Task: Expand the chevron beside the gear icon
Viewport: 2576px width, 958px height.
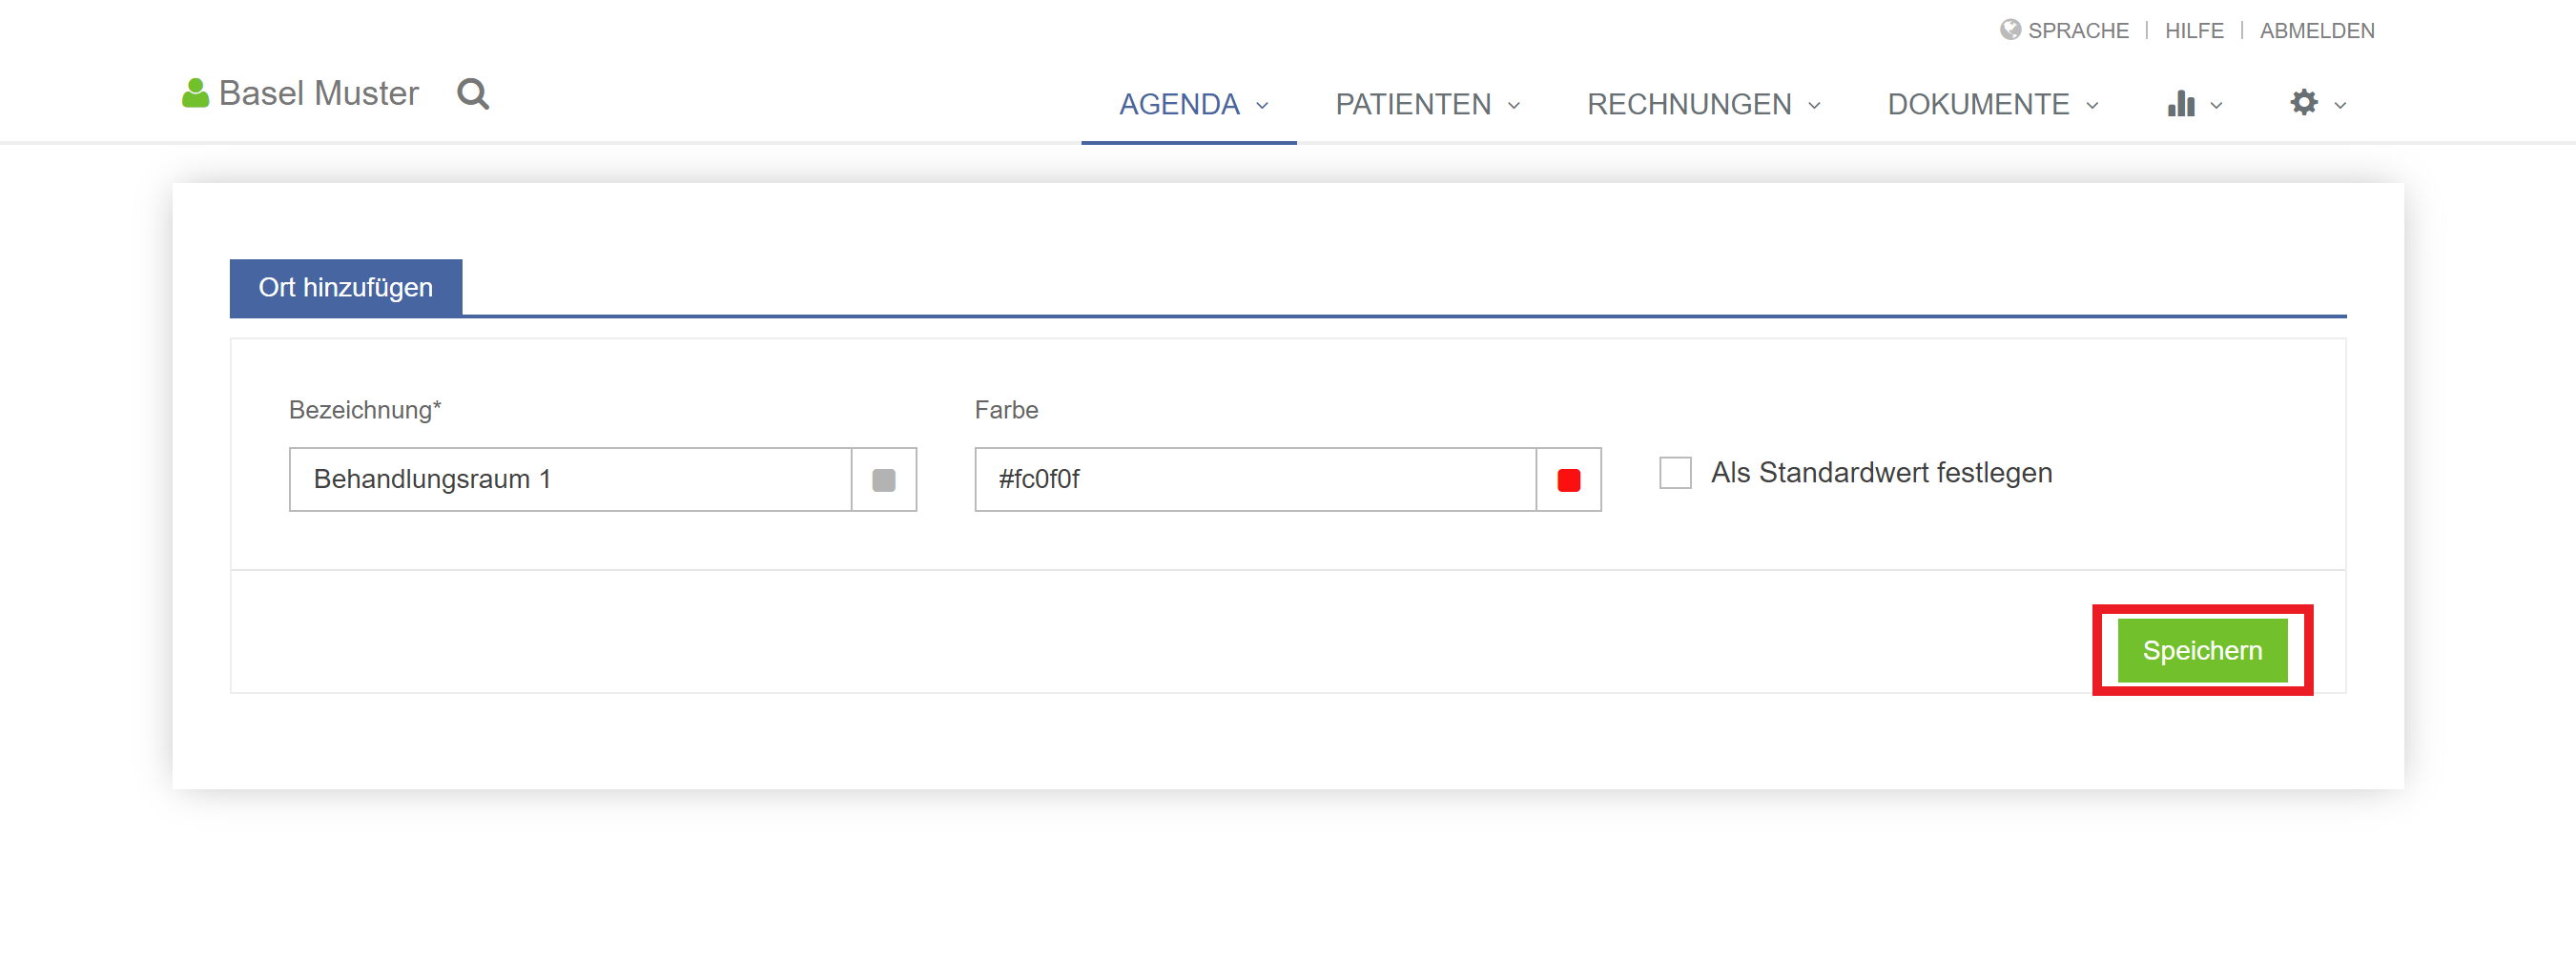Action: 2340,105
